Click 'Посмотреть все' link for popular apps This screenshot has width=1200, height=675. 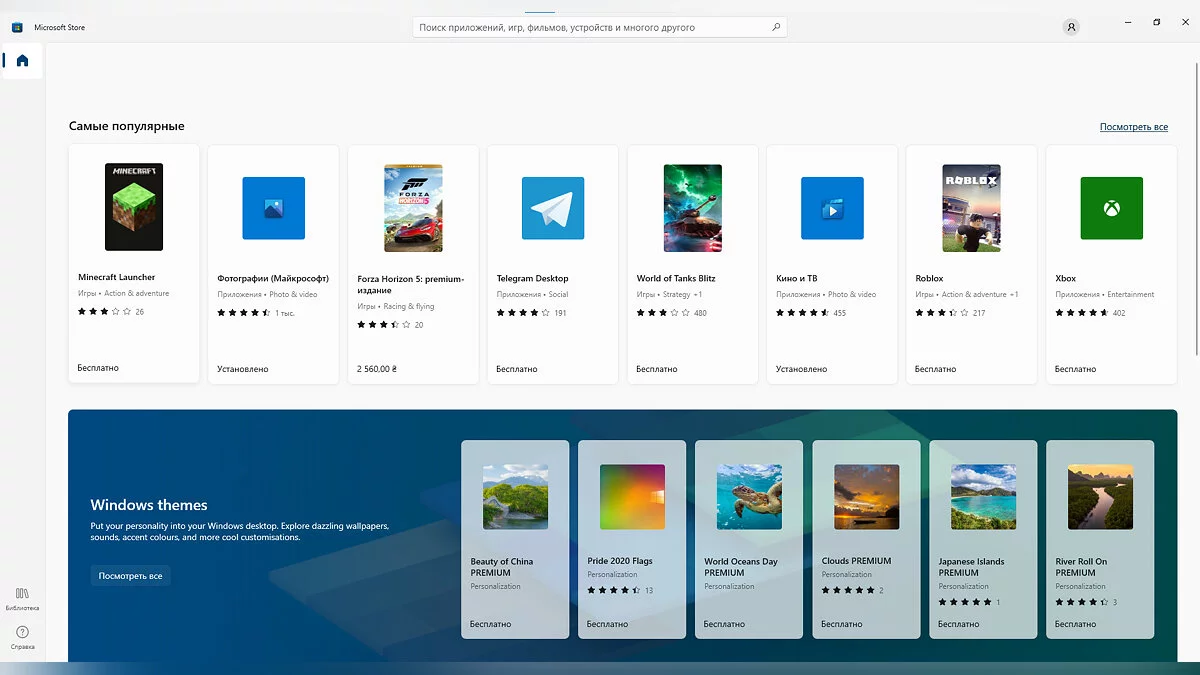[x=1133, y=127]
